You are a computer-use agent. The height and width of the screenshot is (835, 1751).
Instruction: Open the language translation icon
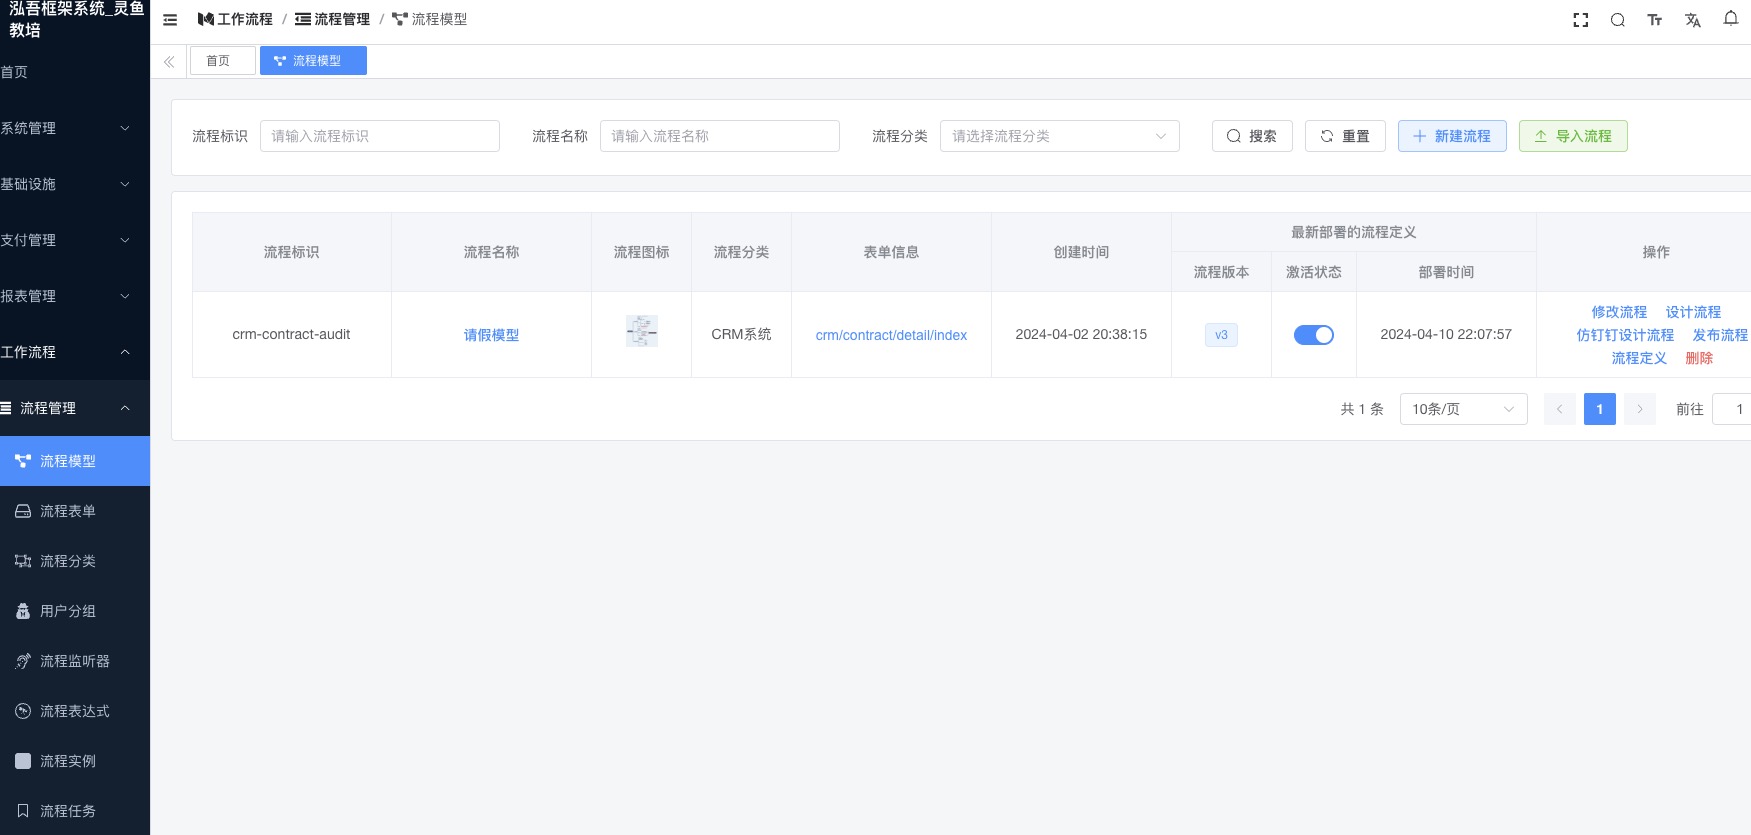pyautogui.click(x=1692, y=20)
